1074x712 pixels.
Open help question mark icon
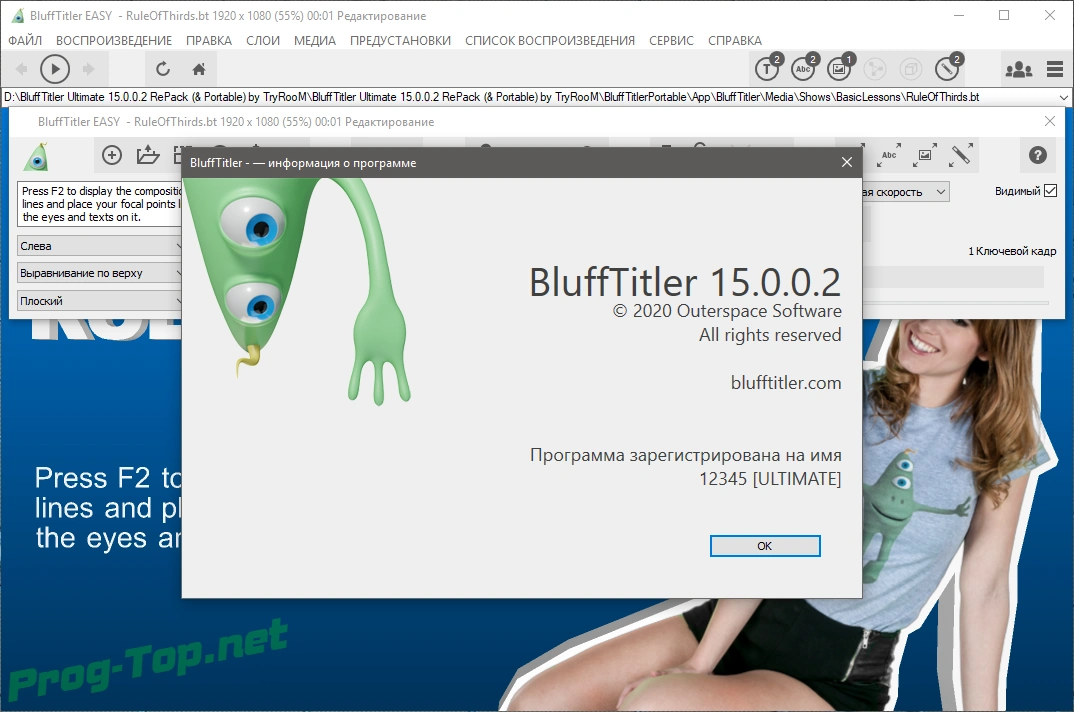point(1038,155)
